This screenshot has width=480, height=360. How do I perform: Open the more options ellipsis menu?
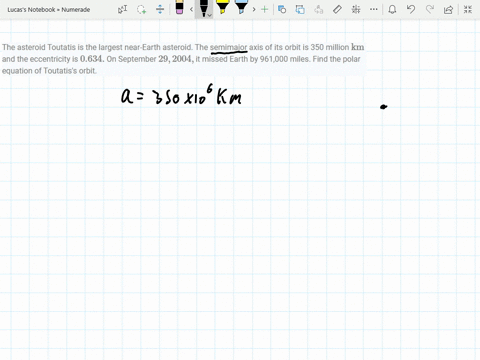point(374,9)
